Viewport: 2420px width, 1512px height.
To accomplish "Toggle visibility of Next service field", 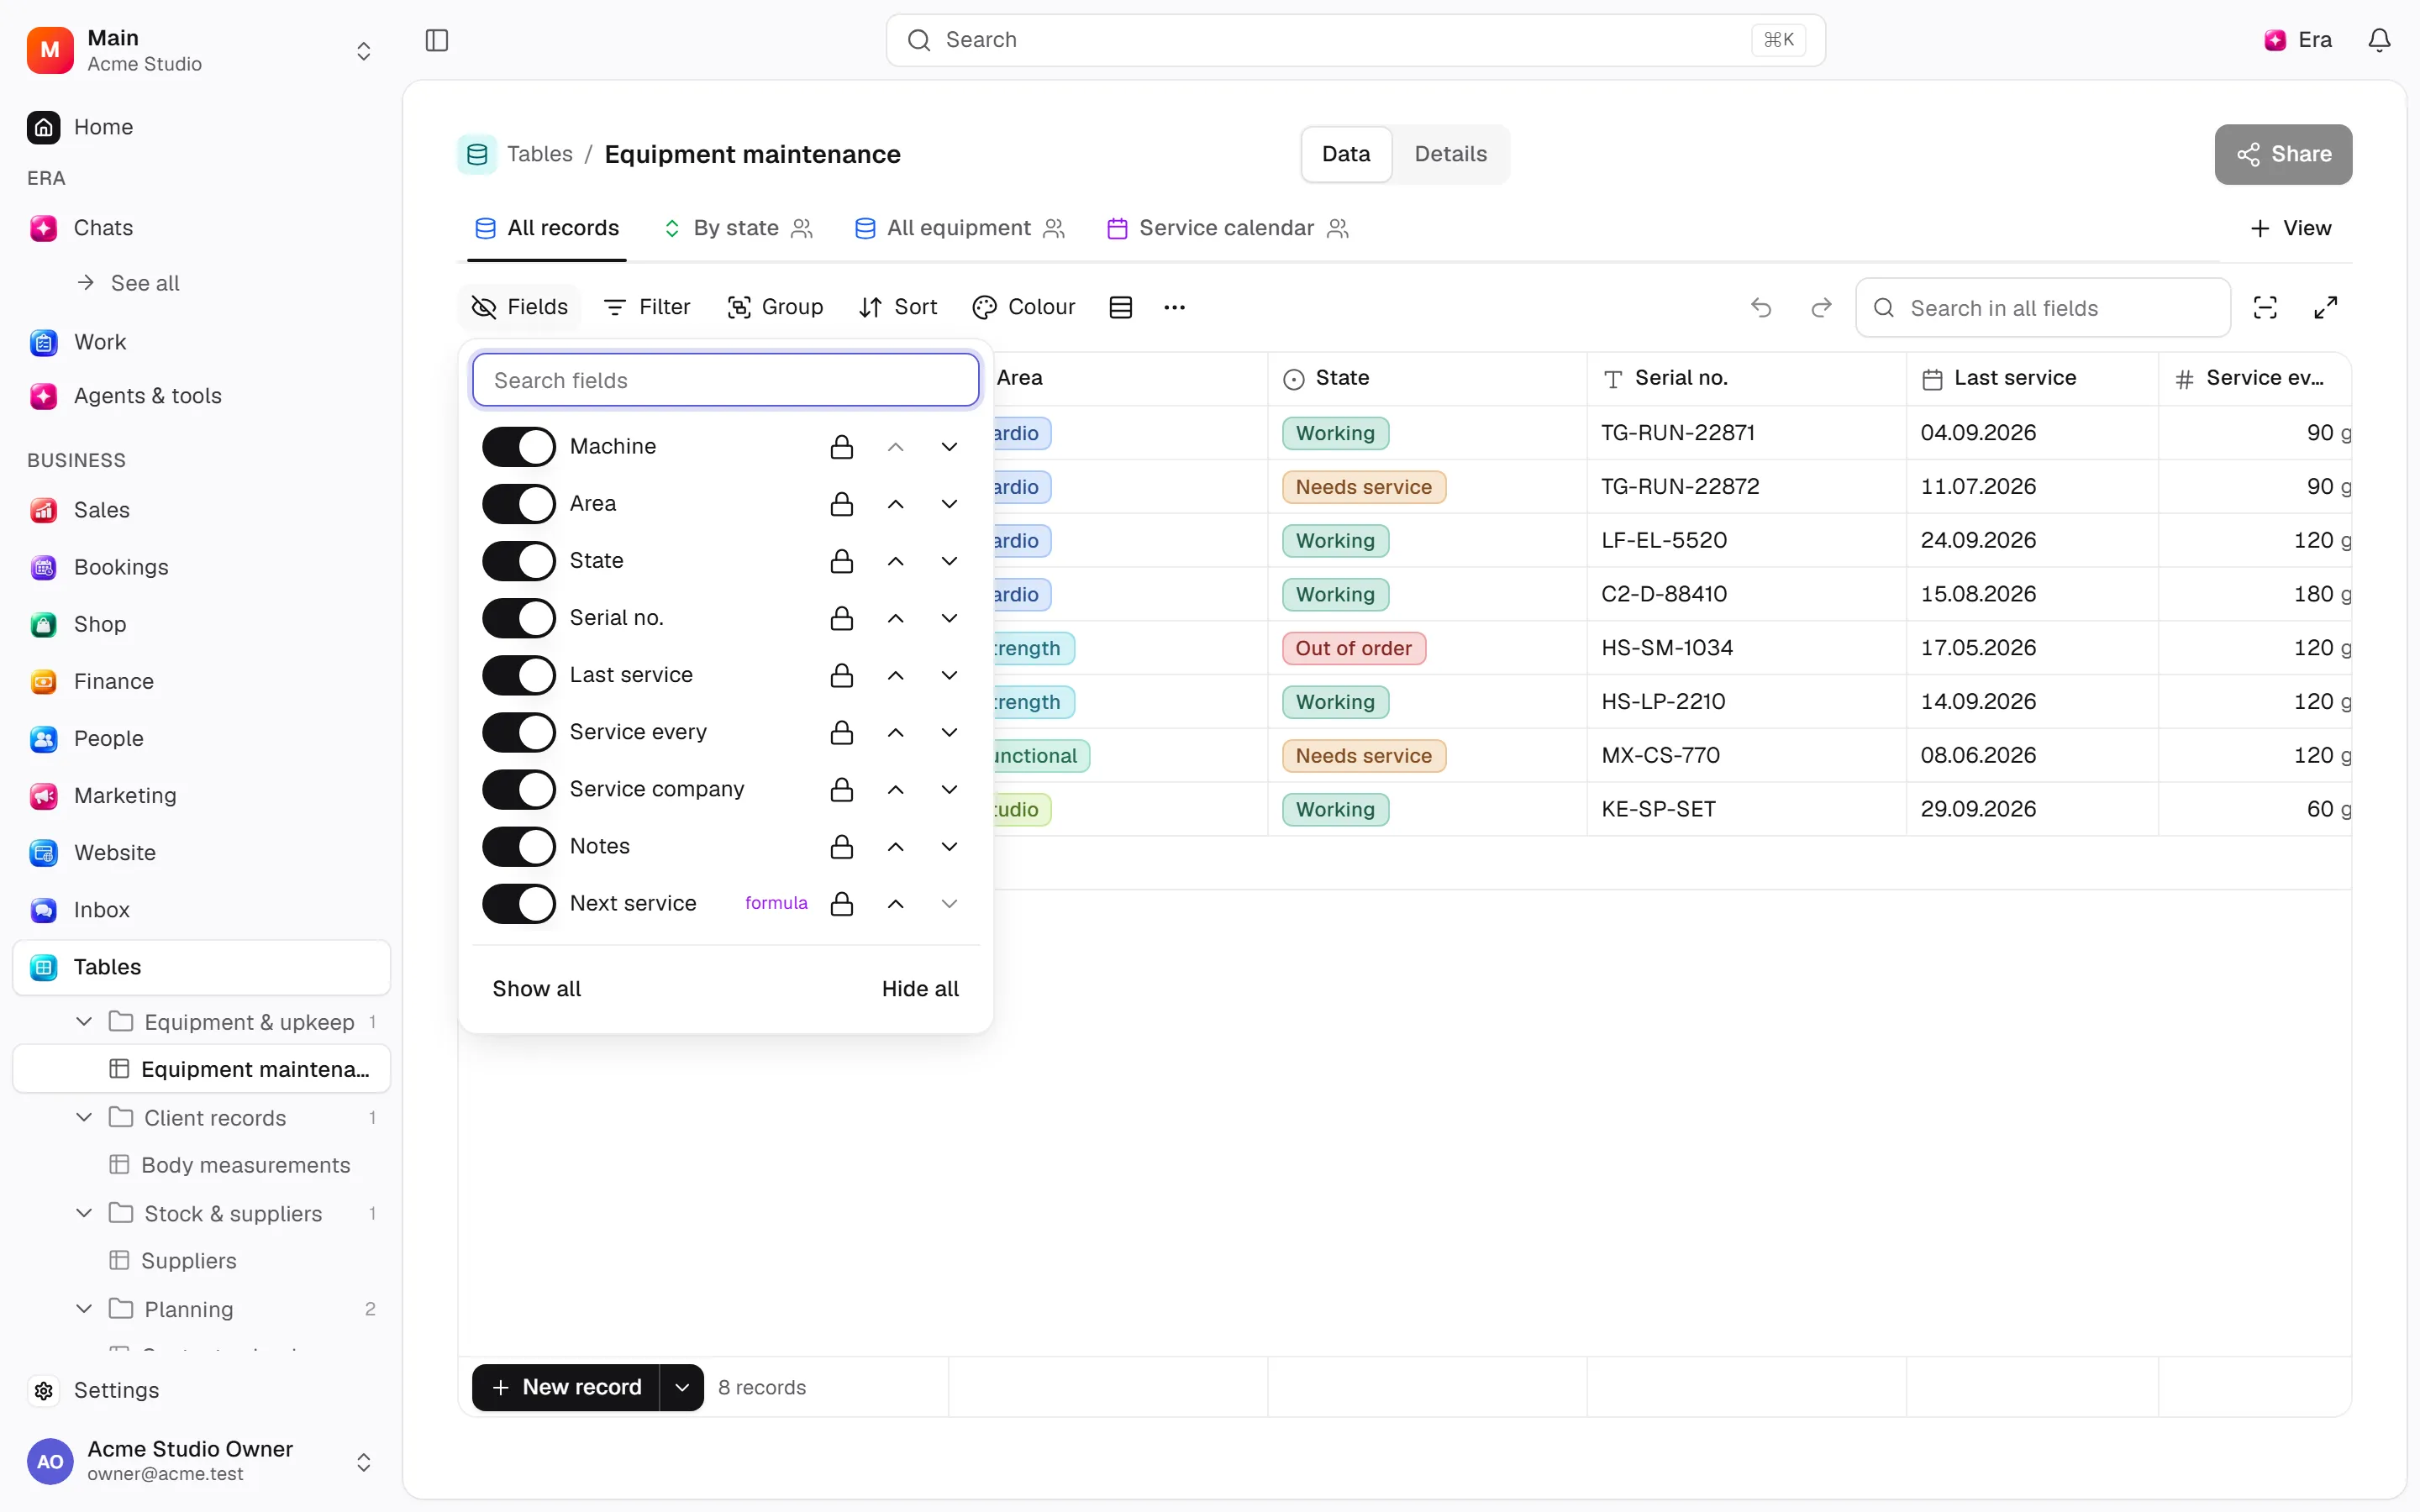I will [518, 904].
